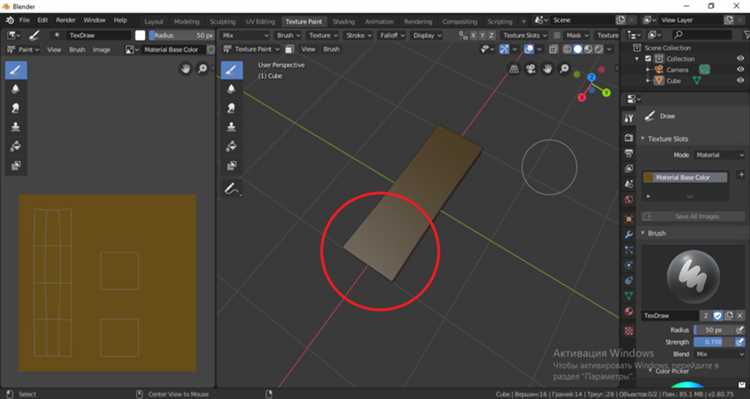The height and width of the screenshot is (399, 750).
Task: Click the viewport pan hand icon
Action: 548,69
